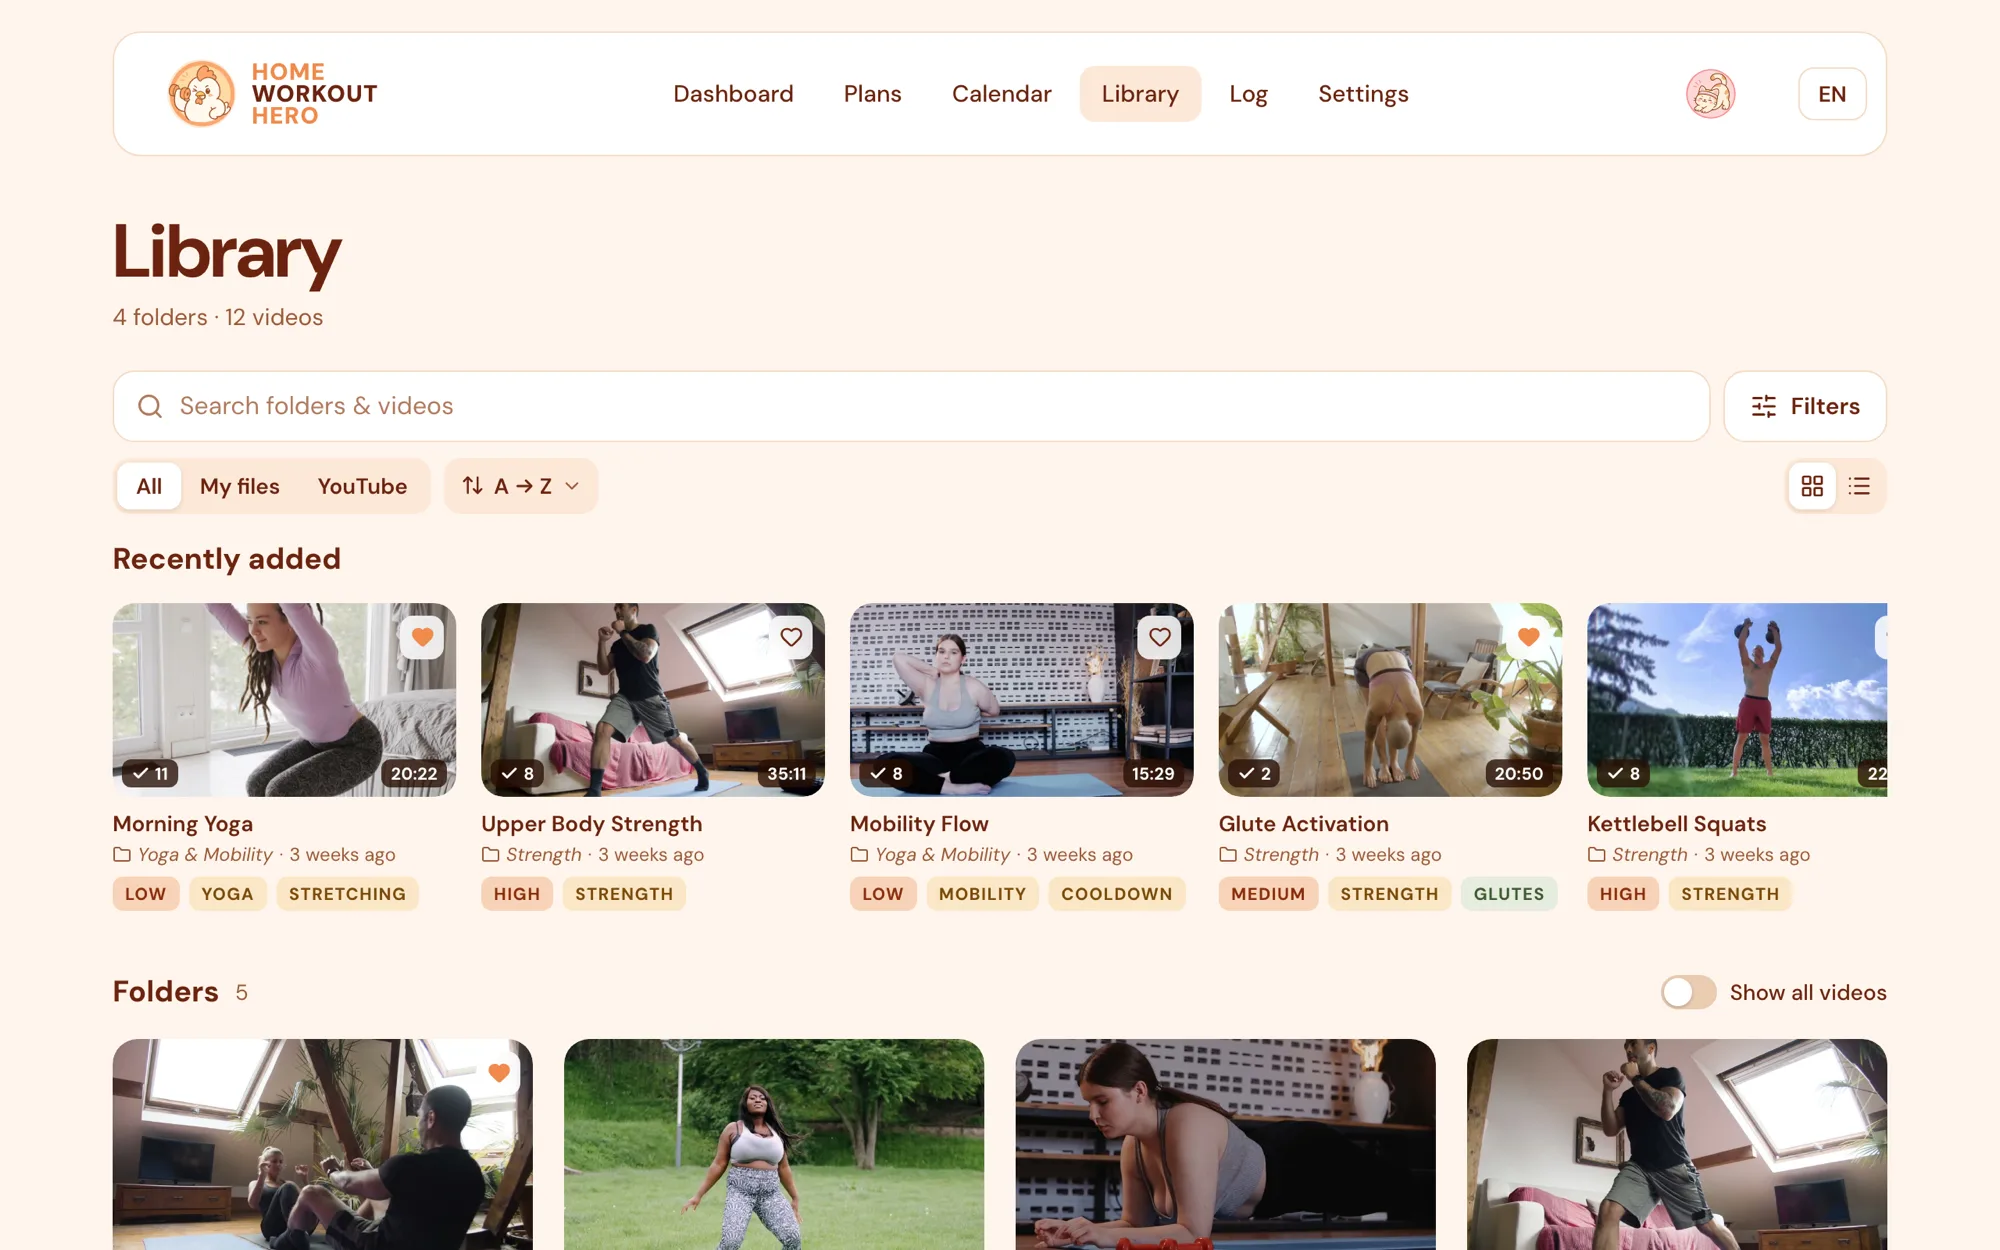Open the Upper Body Strength thumbnail

pyautogui.click(x=652, y=699)
